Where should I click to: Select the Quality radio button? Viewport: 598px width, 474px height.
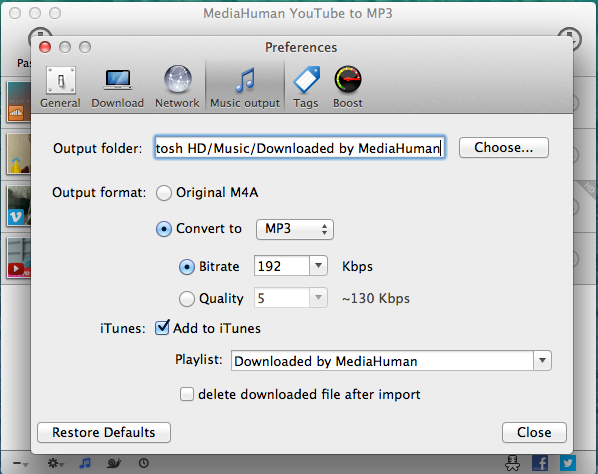187,299
